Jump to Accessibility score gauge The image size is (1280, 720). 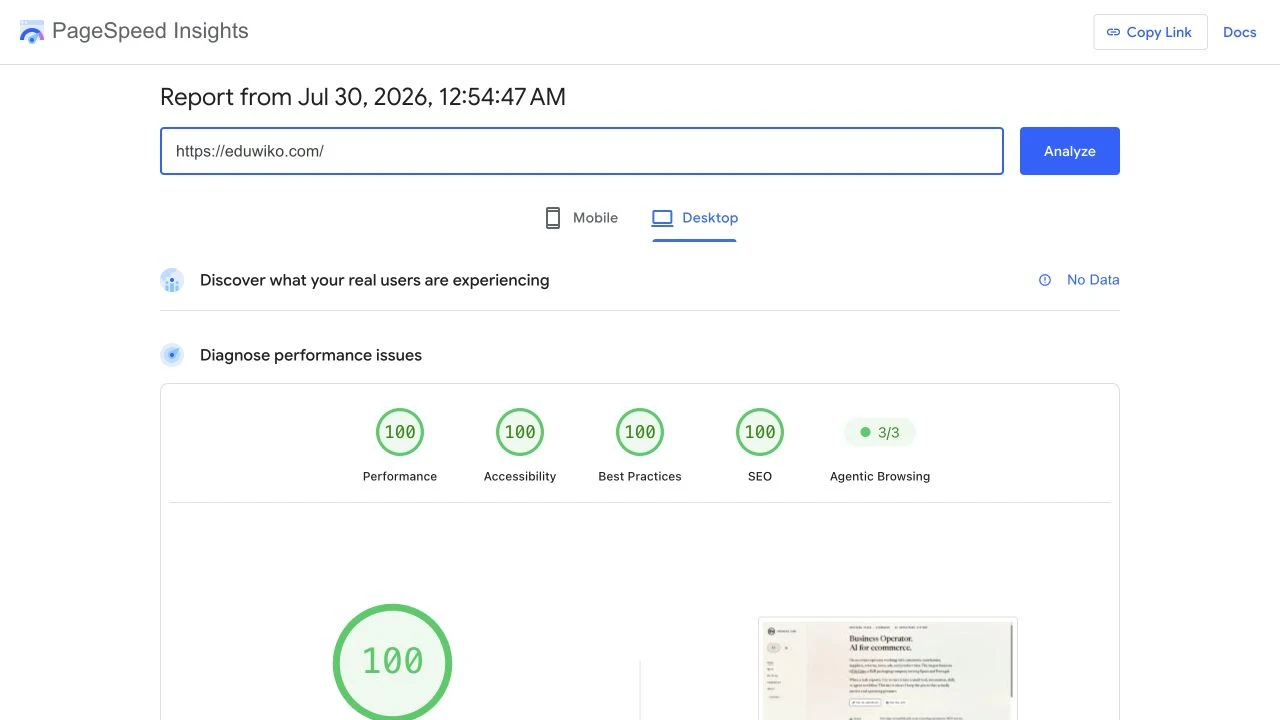pyautogui.click(x=520, y=432)
